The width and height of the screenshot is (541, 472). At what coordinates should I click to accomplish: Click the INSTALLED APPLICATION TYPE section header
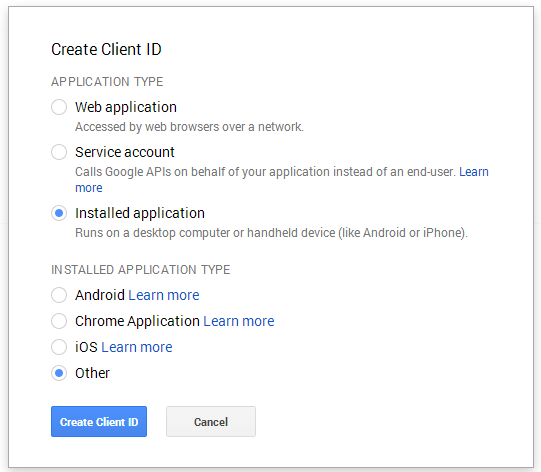(x=140, y=269)
